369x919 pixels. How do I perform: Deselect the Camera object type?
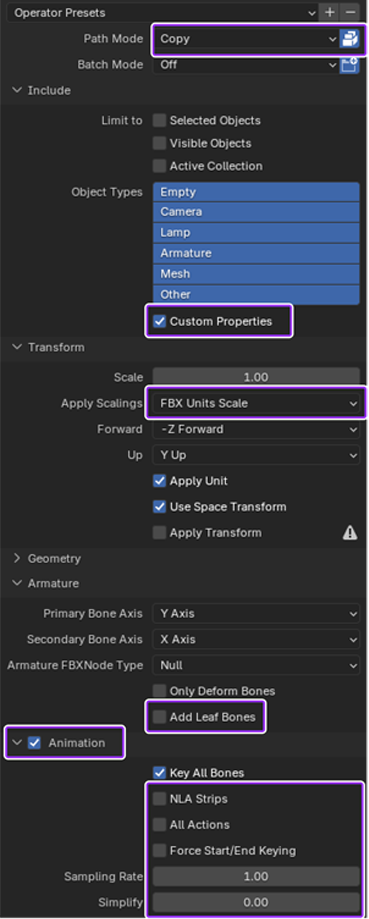coord(256,212)
